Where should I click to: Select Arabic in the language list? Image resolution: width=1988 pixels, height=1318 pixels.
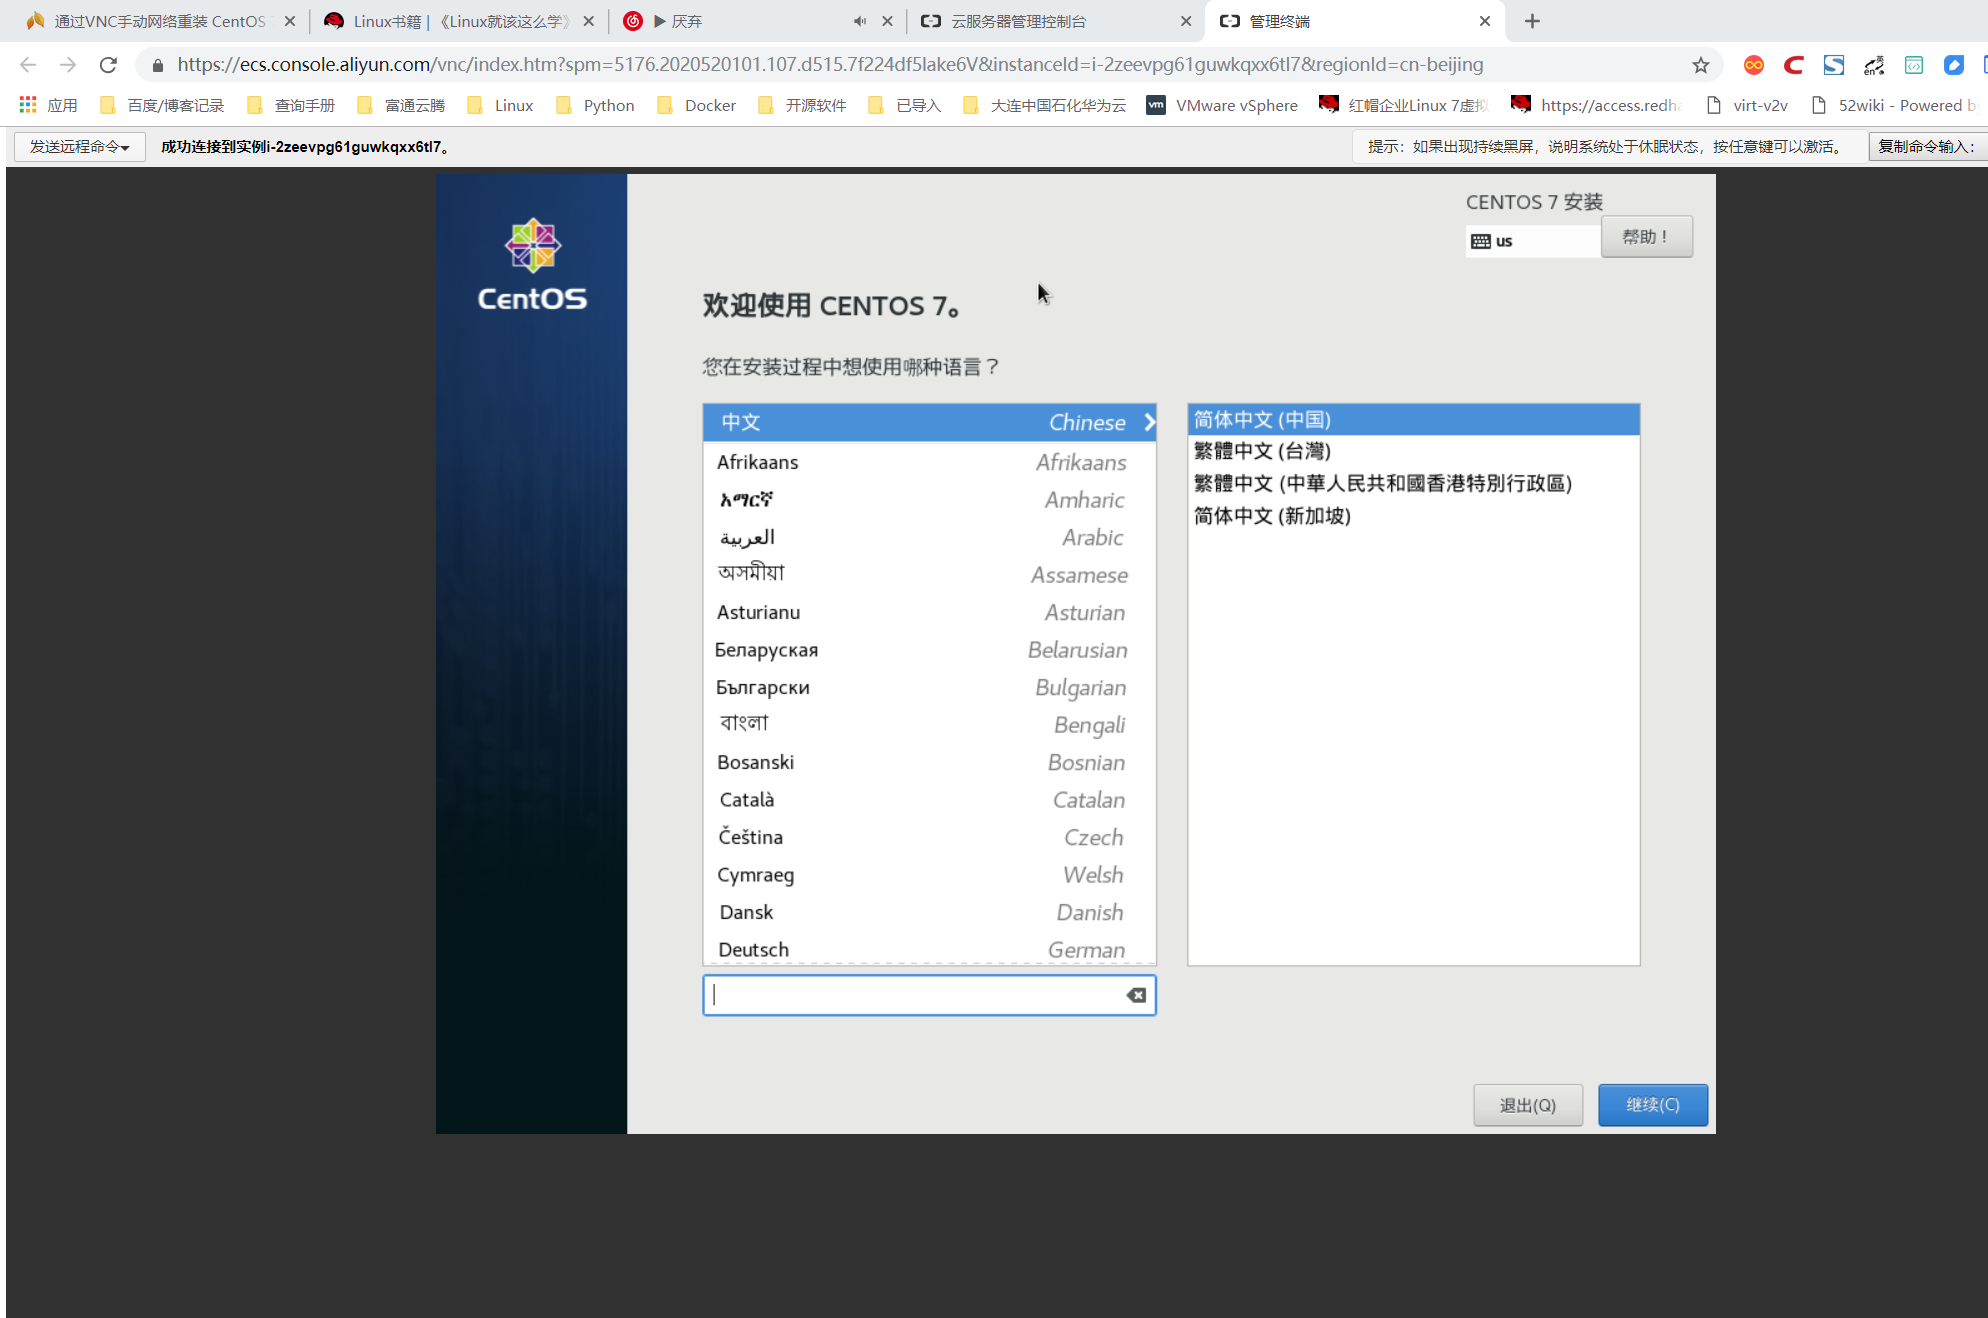tap(929, 537)
